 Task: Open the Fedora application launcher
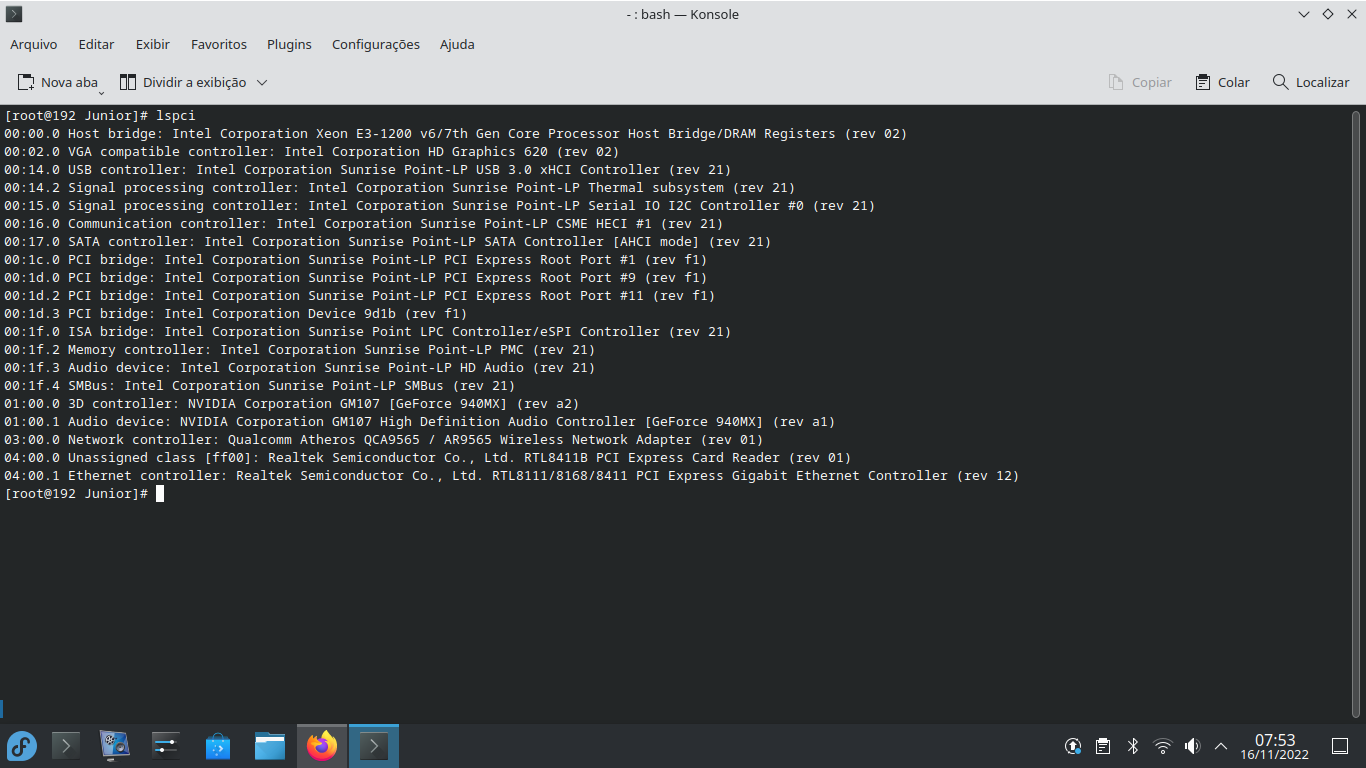point(22,745)
